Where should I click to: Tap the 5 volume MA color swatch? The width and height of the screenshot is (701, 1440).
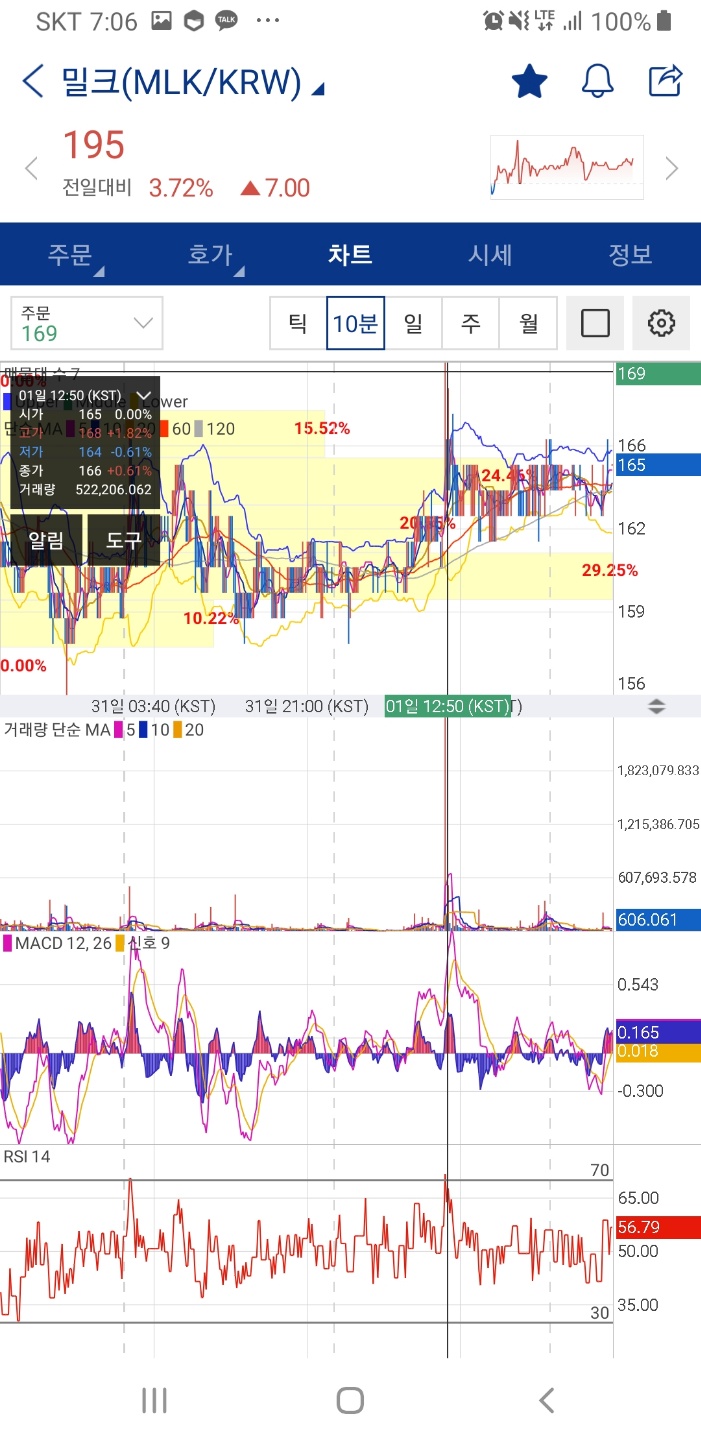click(118, 730)
